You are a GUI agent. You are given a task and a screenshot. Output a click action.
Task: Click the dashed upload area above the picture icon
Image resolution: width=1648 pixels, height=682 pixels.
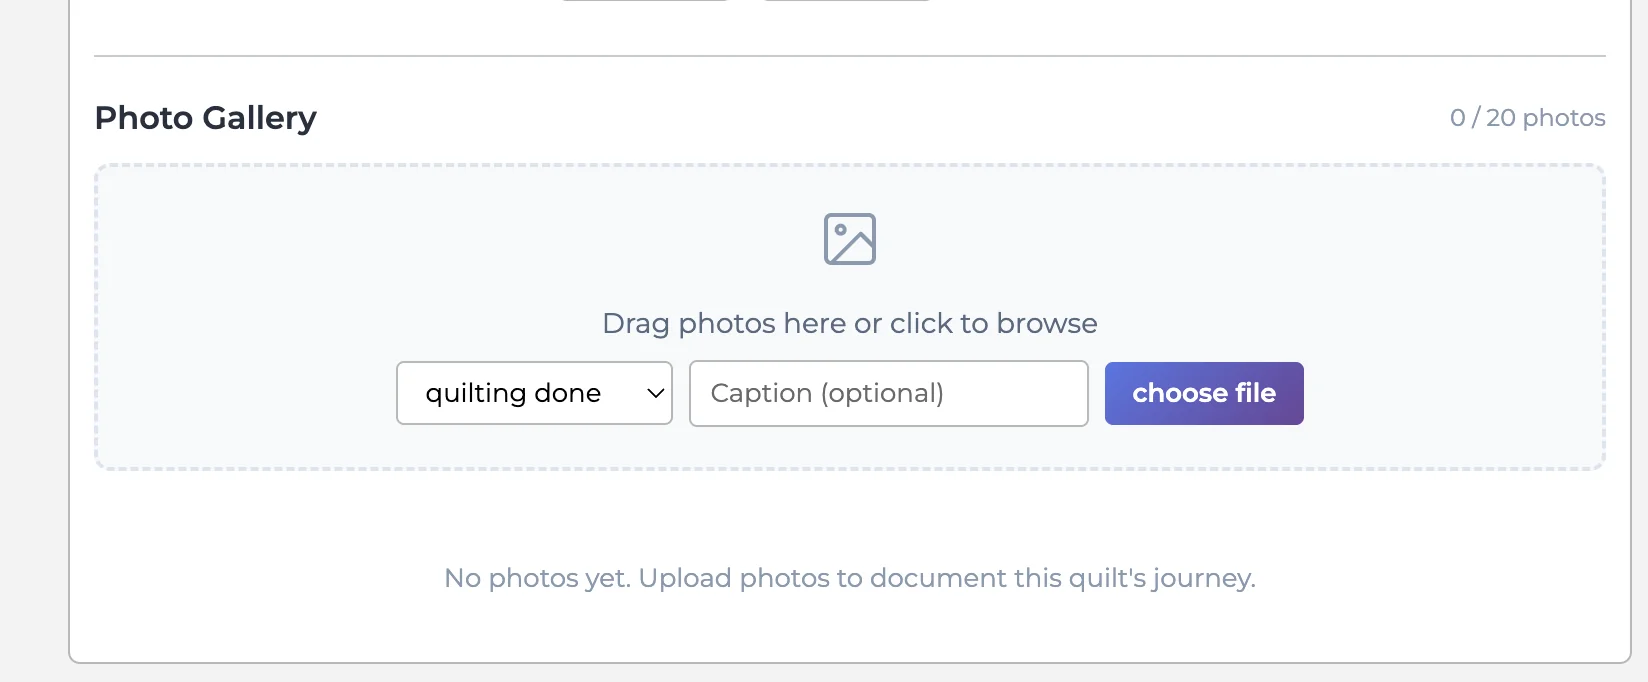coord(850,188)
